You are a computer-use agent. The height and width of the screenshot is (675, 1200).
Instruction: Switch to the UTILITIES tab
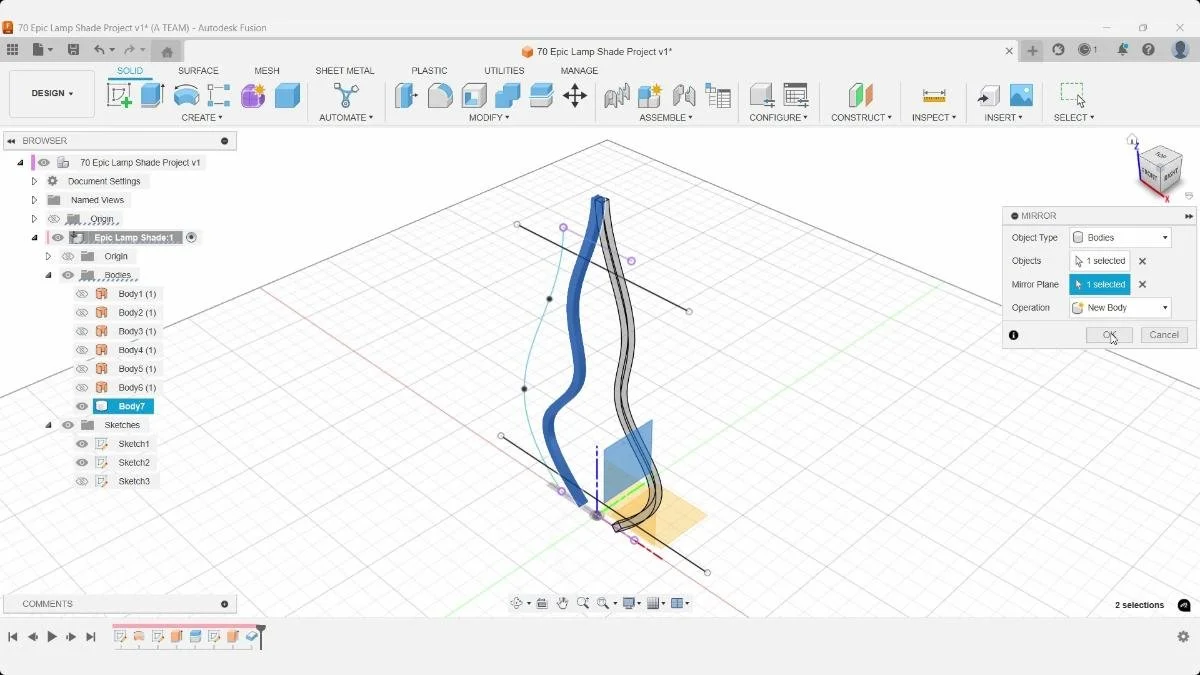point(504,71)
